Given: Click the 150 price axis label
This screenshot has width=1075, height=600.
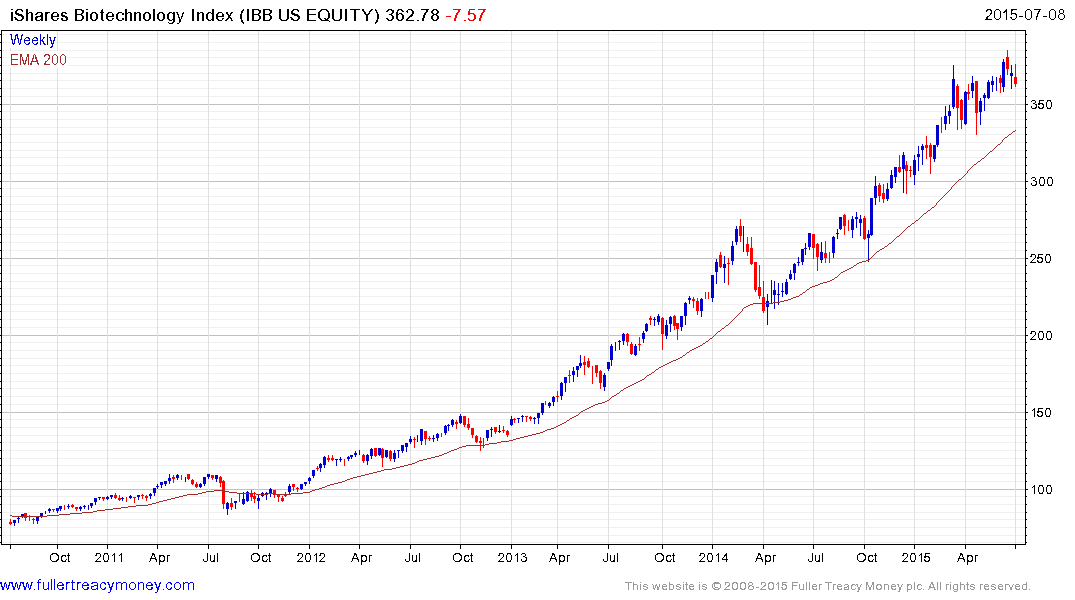Looking at the screenshot, I should 1041,412.
